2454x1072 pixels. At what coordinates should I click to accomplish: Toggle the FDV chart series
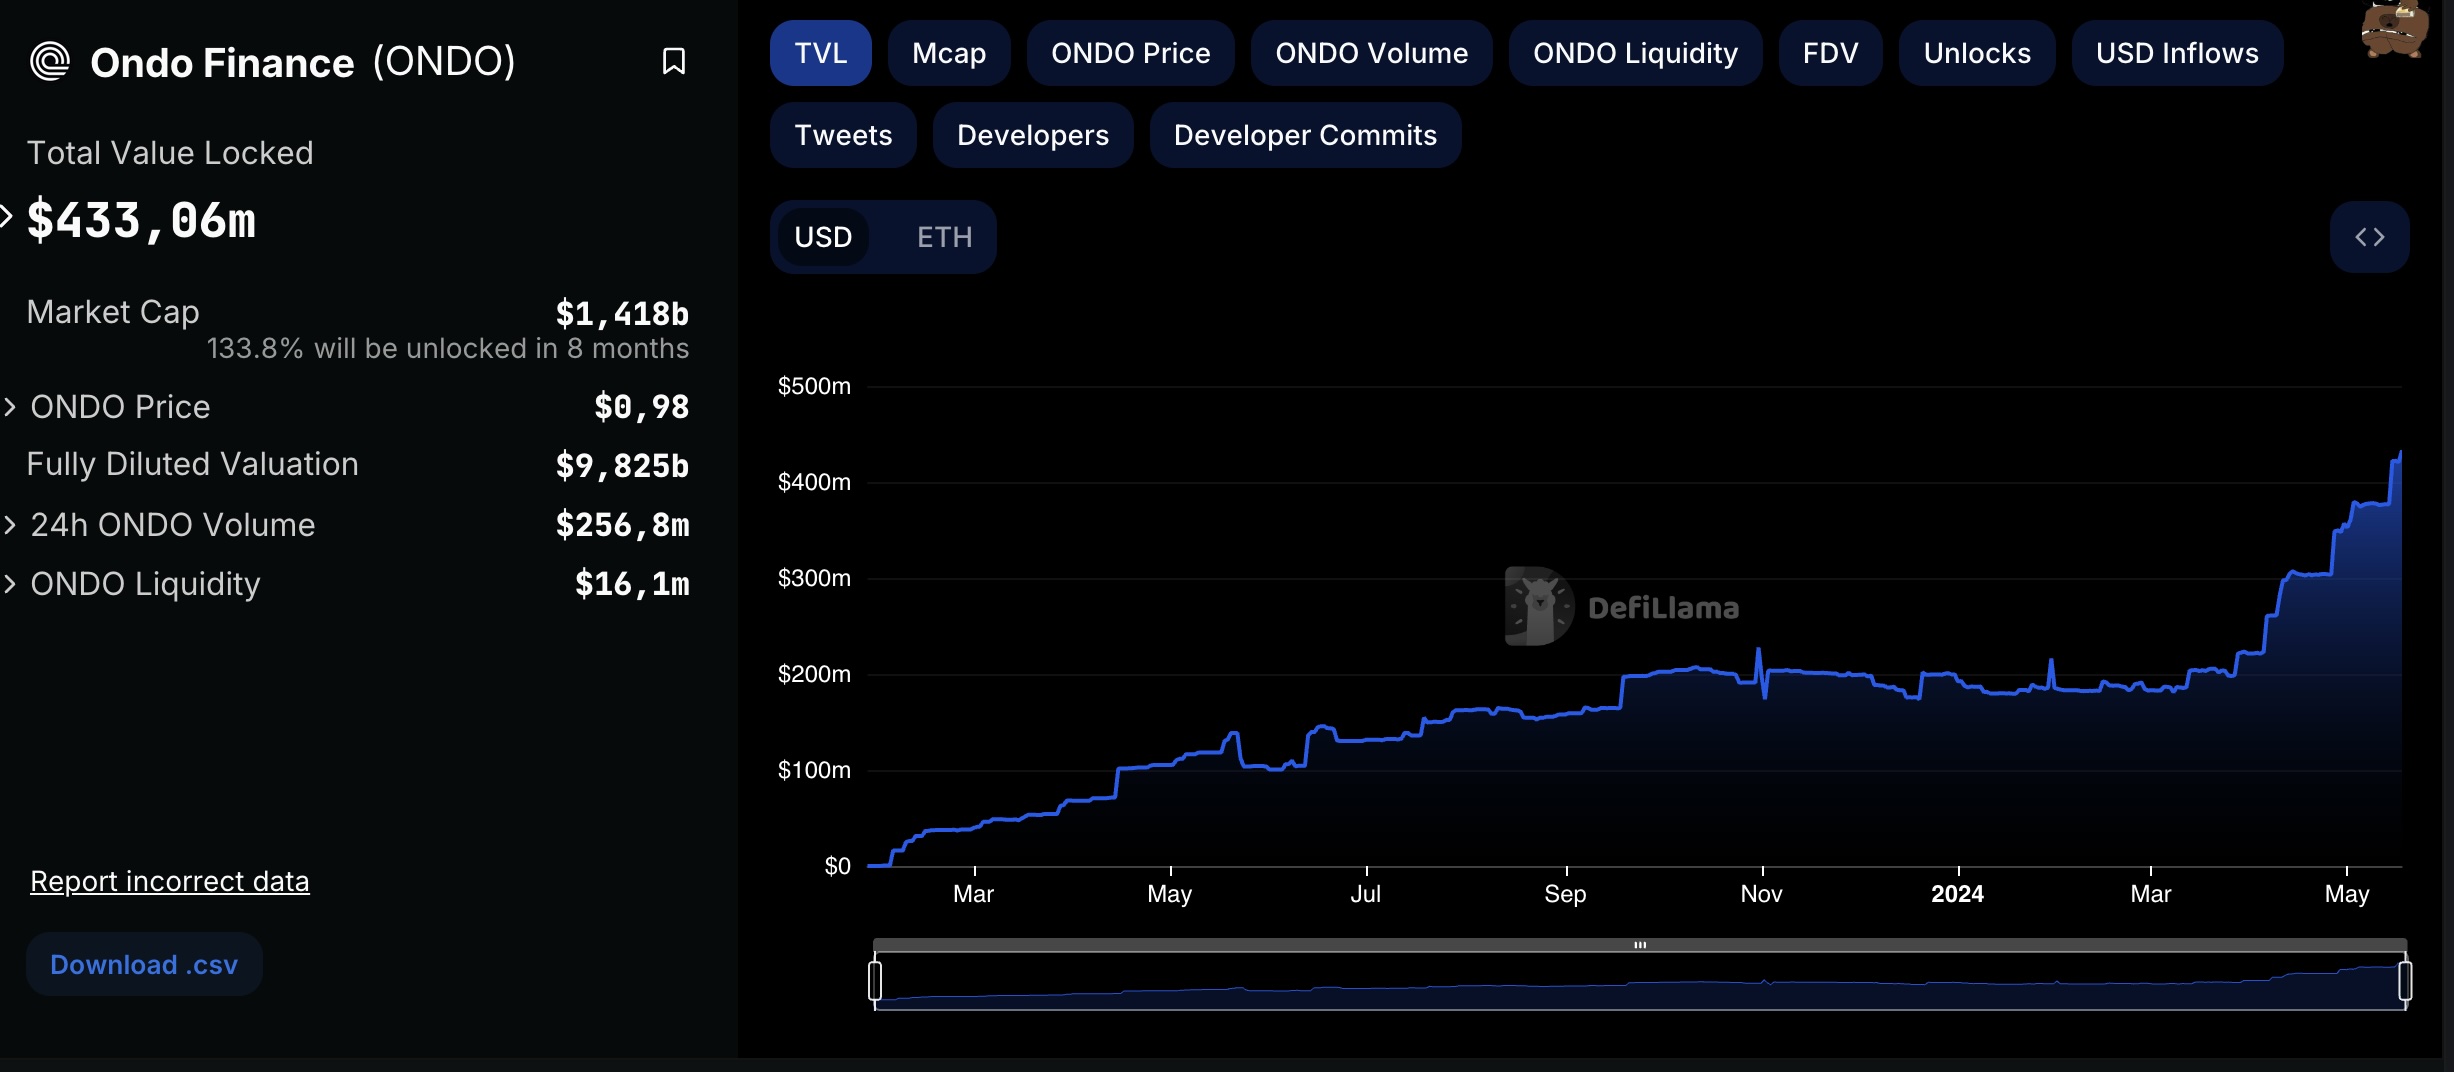[x=1830, y=53]
